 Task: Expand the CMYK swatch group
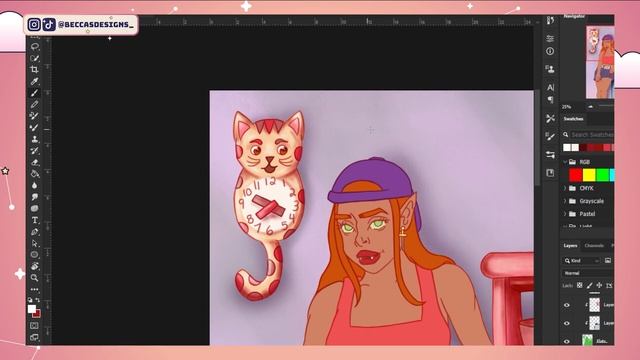pos(565,188)
